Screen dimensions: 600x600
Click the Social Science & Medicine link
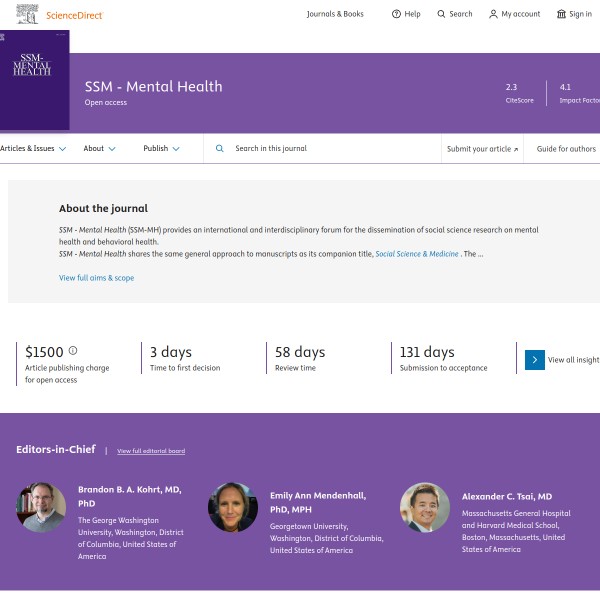coord(417,254)
